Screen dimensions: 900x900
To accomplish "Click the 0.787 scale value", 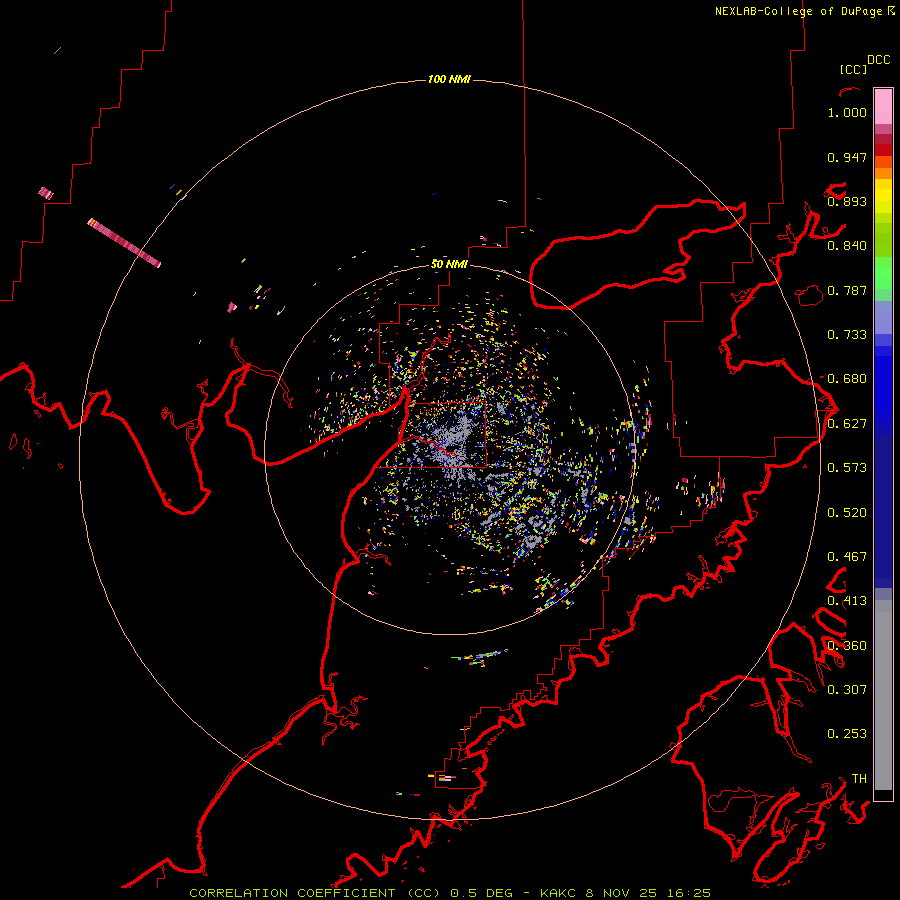I will (x=847, y=290).
